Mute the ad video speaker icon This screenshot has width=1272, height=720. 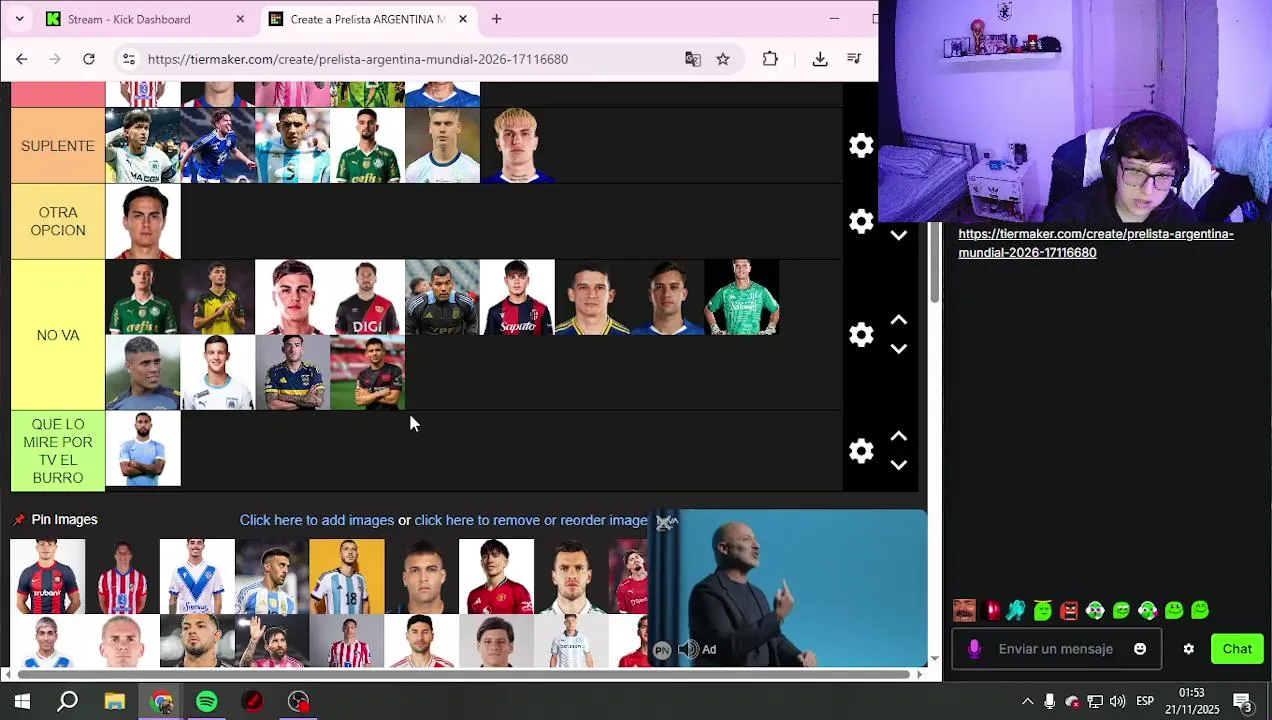(x=688, y=650)
